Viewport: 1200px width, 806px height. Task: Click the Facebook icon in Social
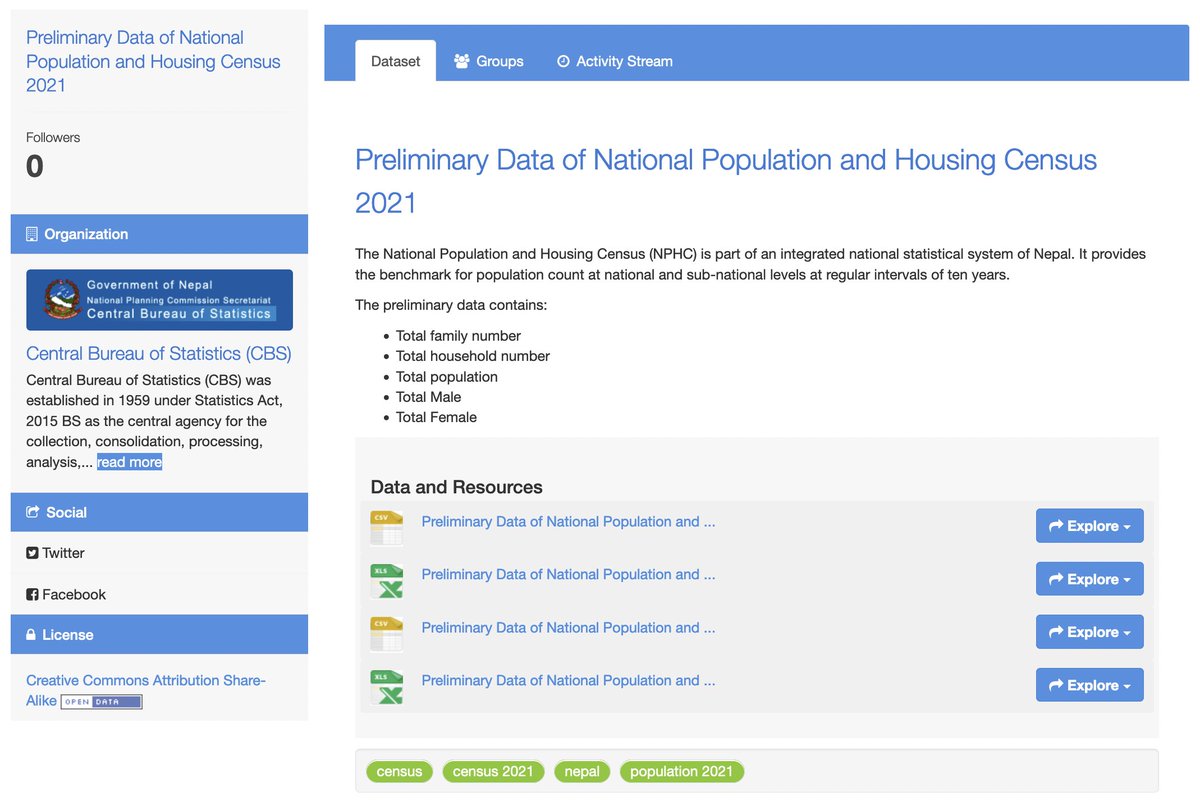coord(32,594)
